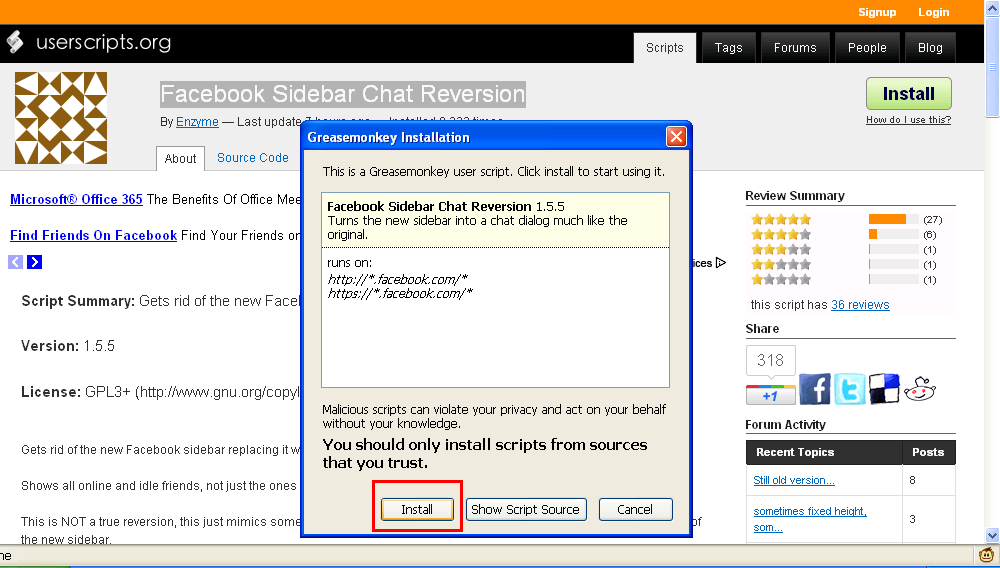Open the Forums tab
The image size is (1000, 568).
tap(795, 48)
